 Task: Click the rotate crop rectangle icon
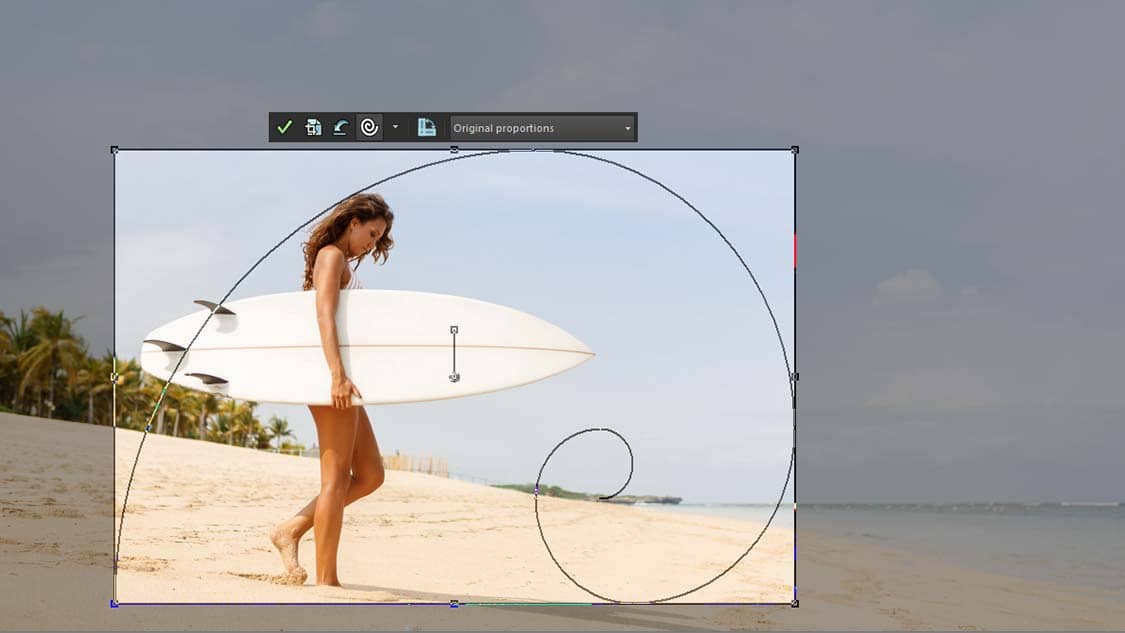click(x=427, y=128)
